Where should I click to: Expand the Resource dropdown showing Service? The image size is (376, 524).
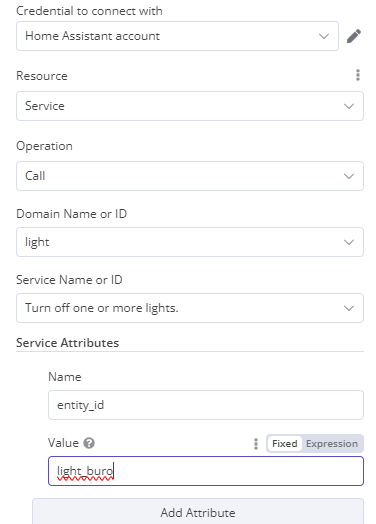[x=190, y=106]
